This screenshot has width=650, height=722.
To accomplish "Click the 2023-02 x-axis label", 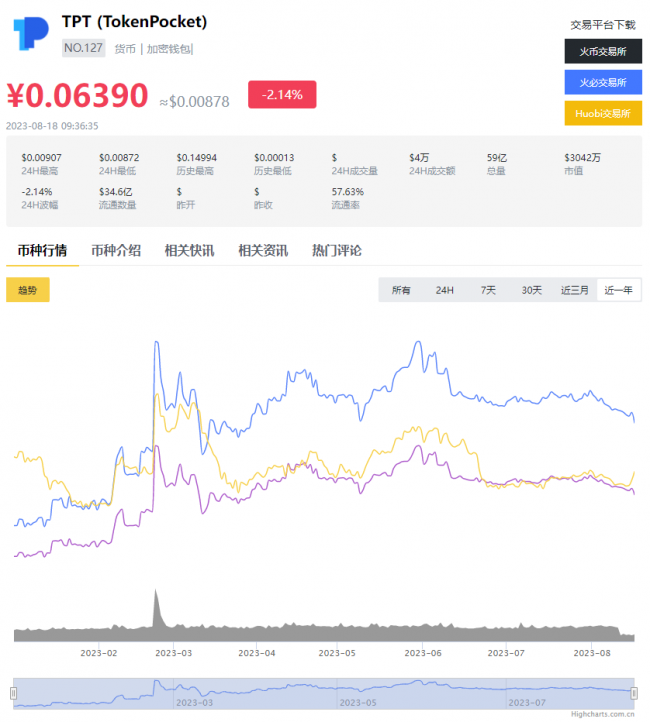I will click(99, 653).
